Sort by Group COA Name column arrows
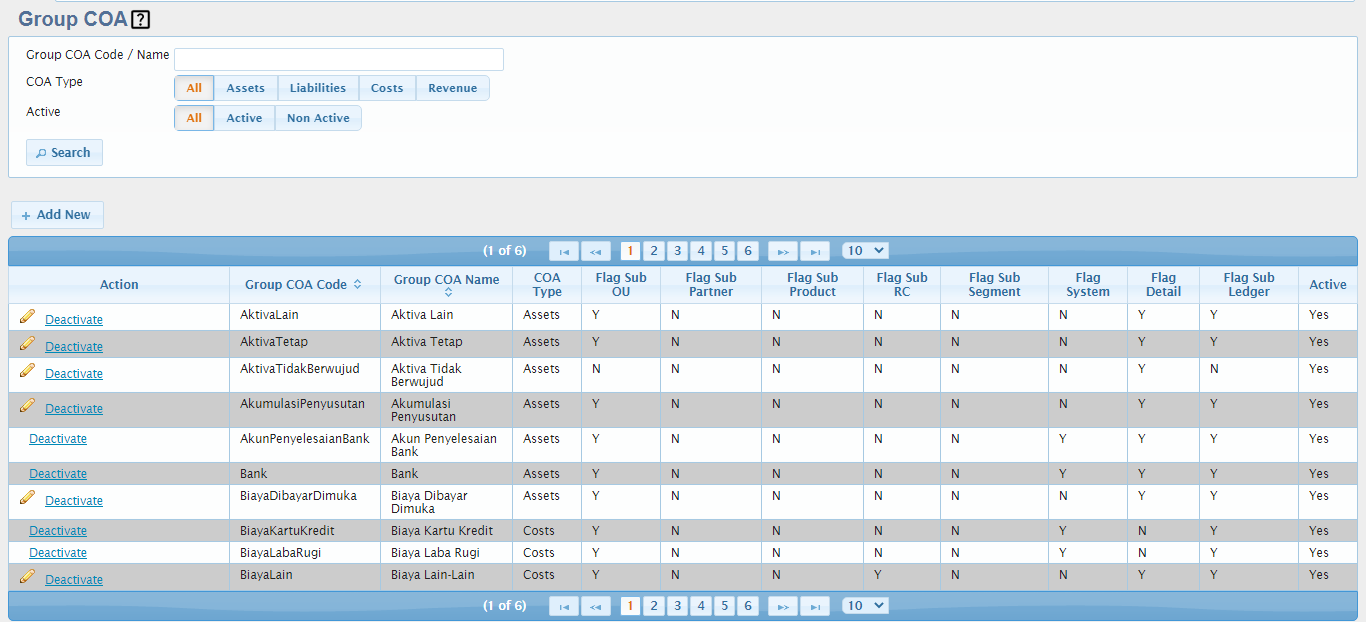 [x=447, y=292]
